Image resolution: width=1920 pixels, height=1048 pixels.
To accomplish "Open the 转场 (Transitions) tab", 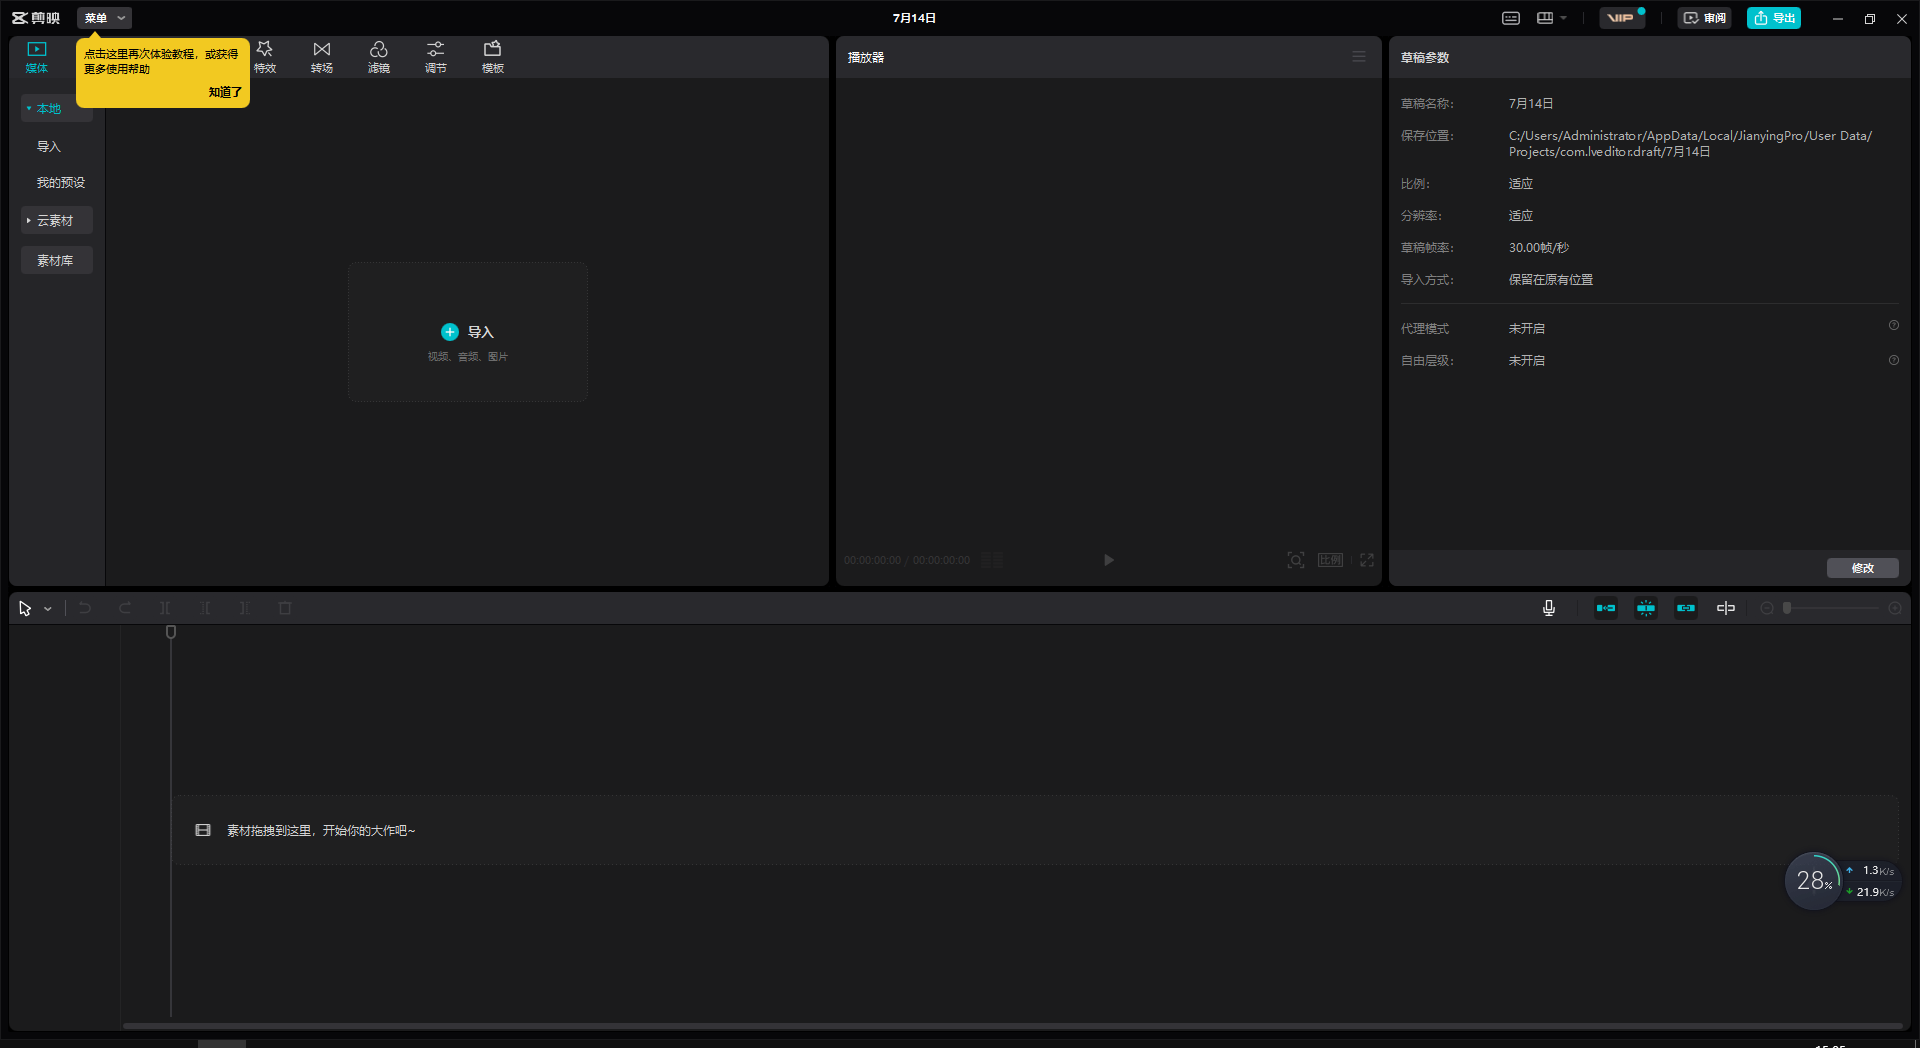I will point(322,57).
